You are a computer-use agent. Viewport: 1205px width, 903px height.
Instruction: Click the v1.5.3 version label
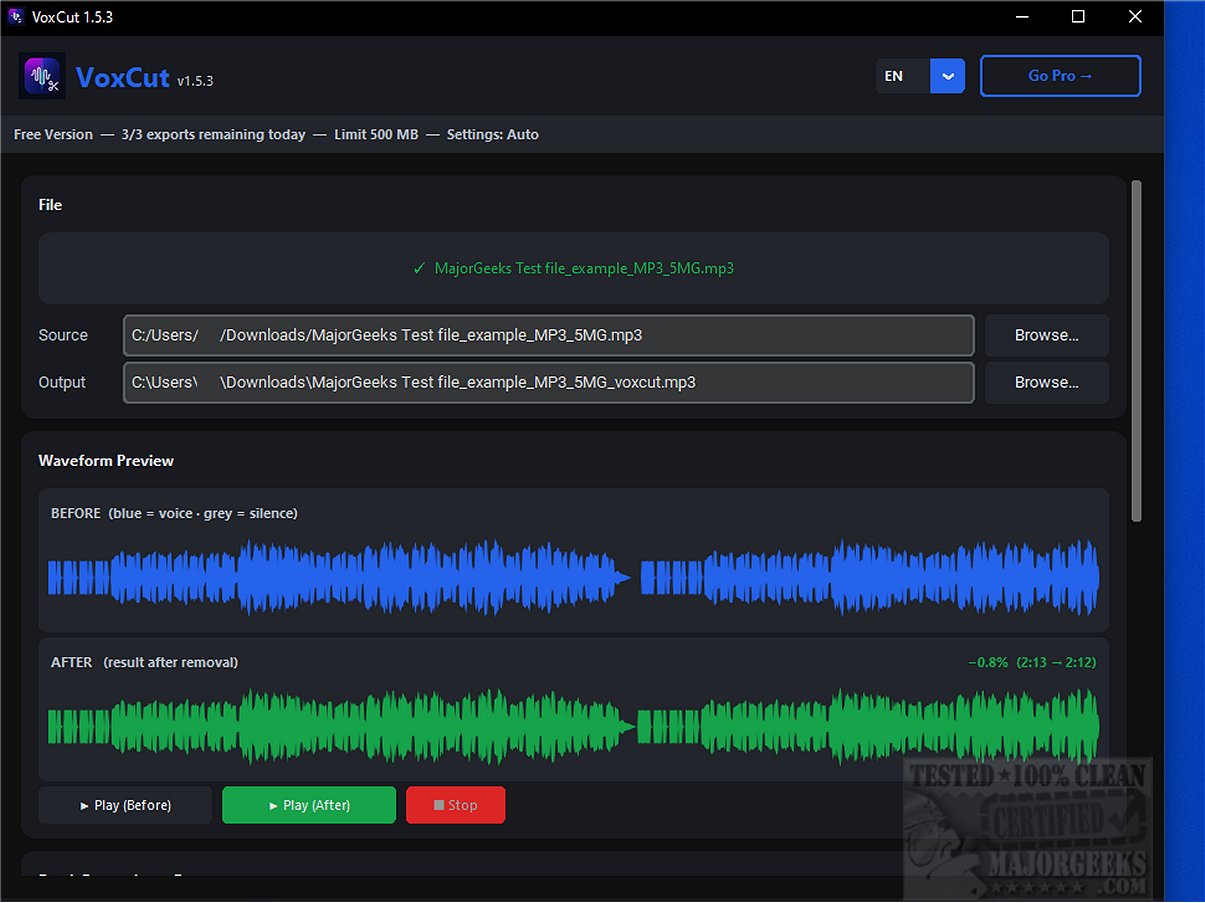(x=195, y=81)
